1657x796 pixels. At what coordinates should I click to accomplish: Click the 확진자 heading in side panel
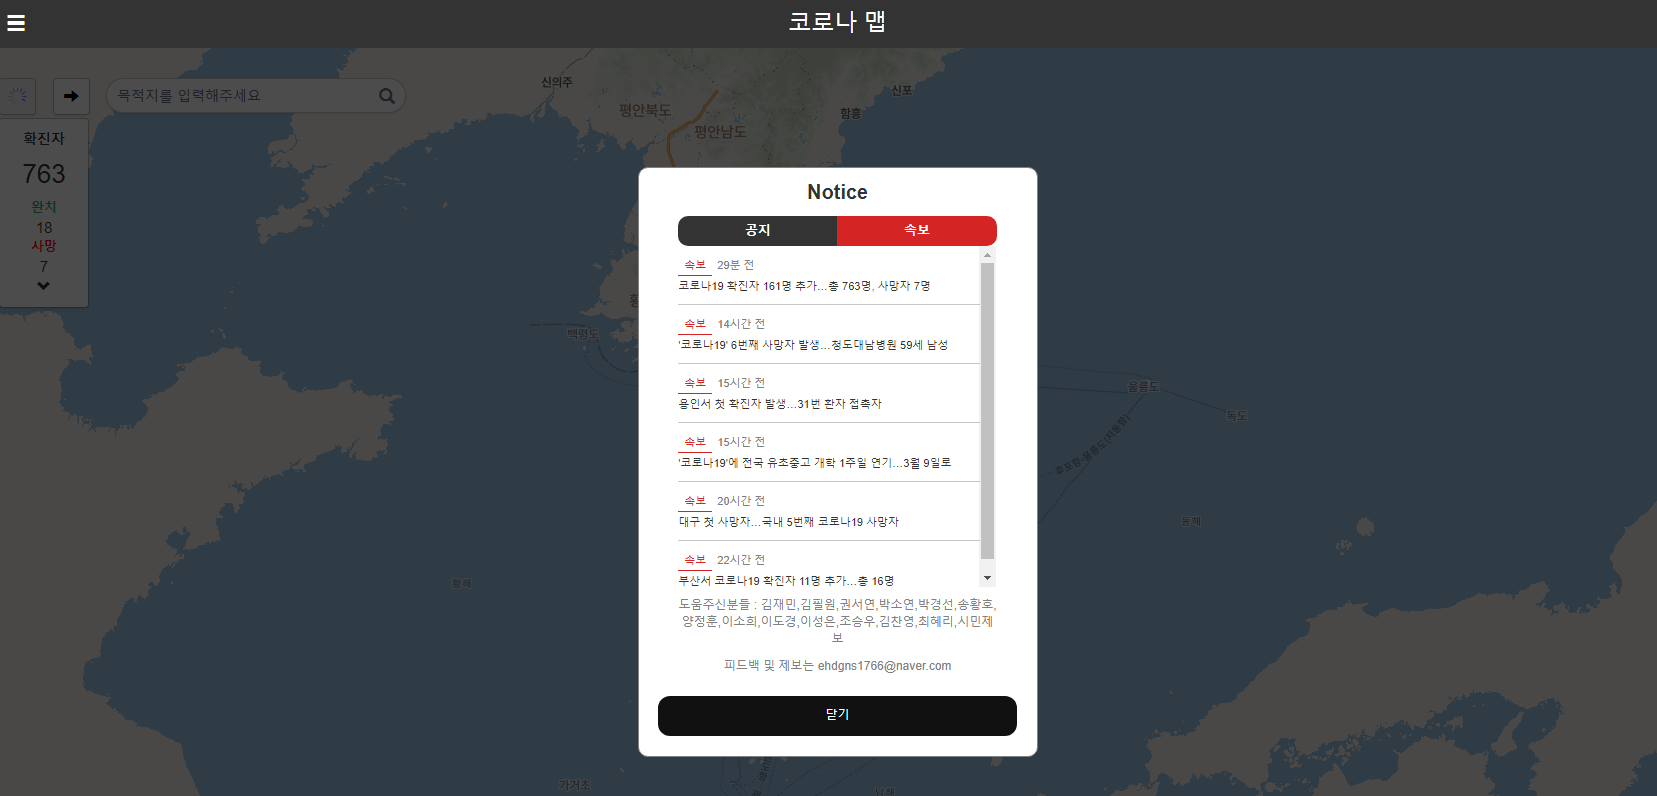[x=44, y=139]
